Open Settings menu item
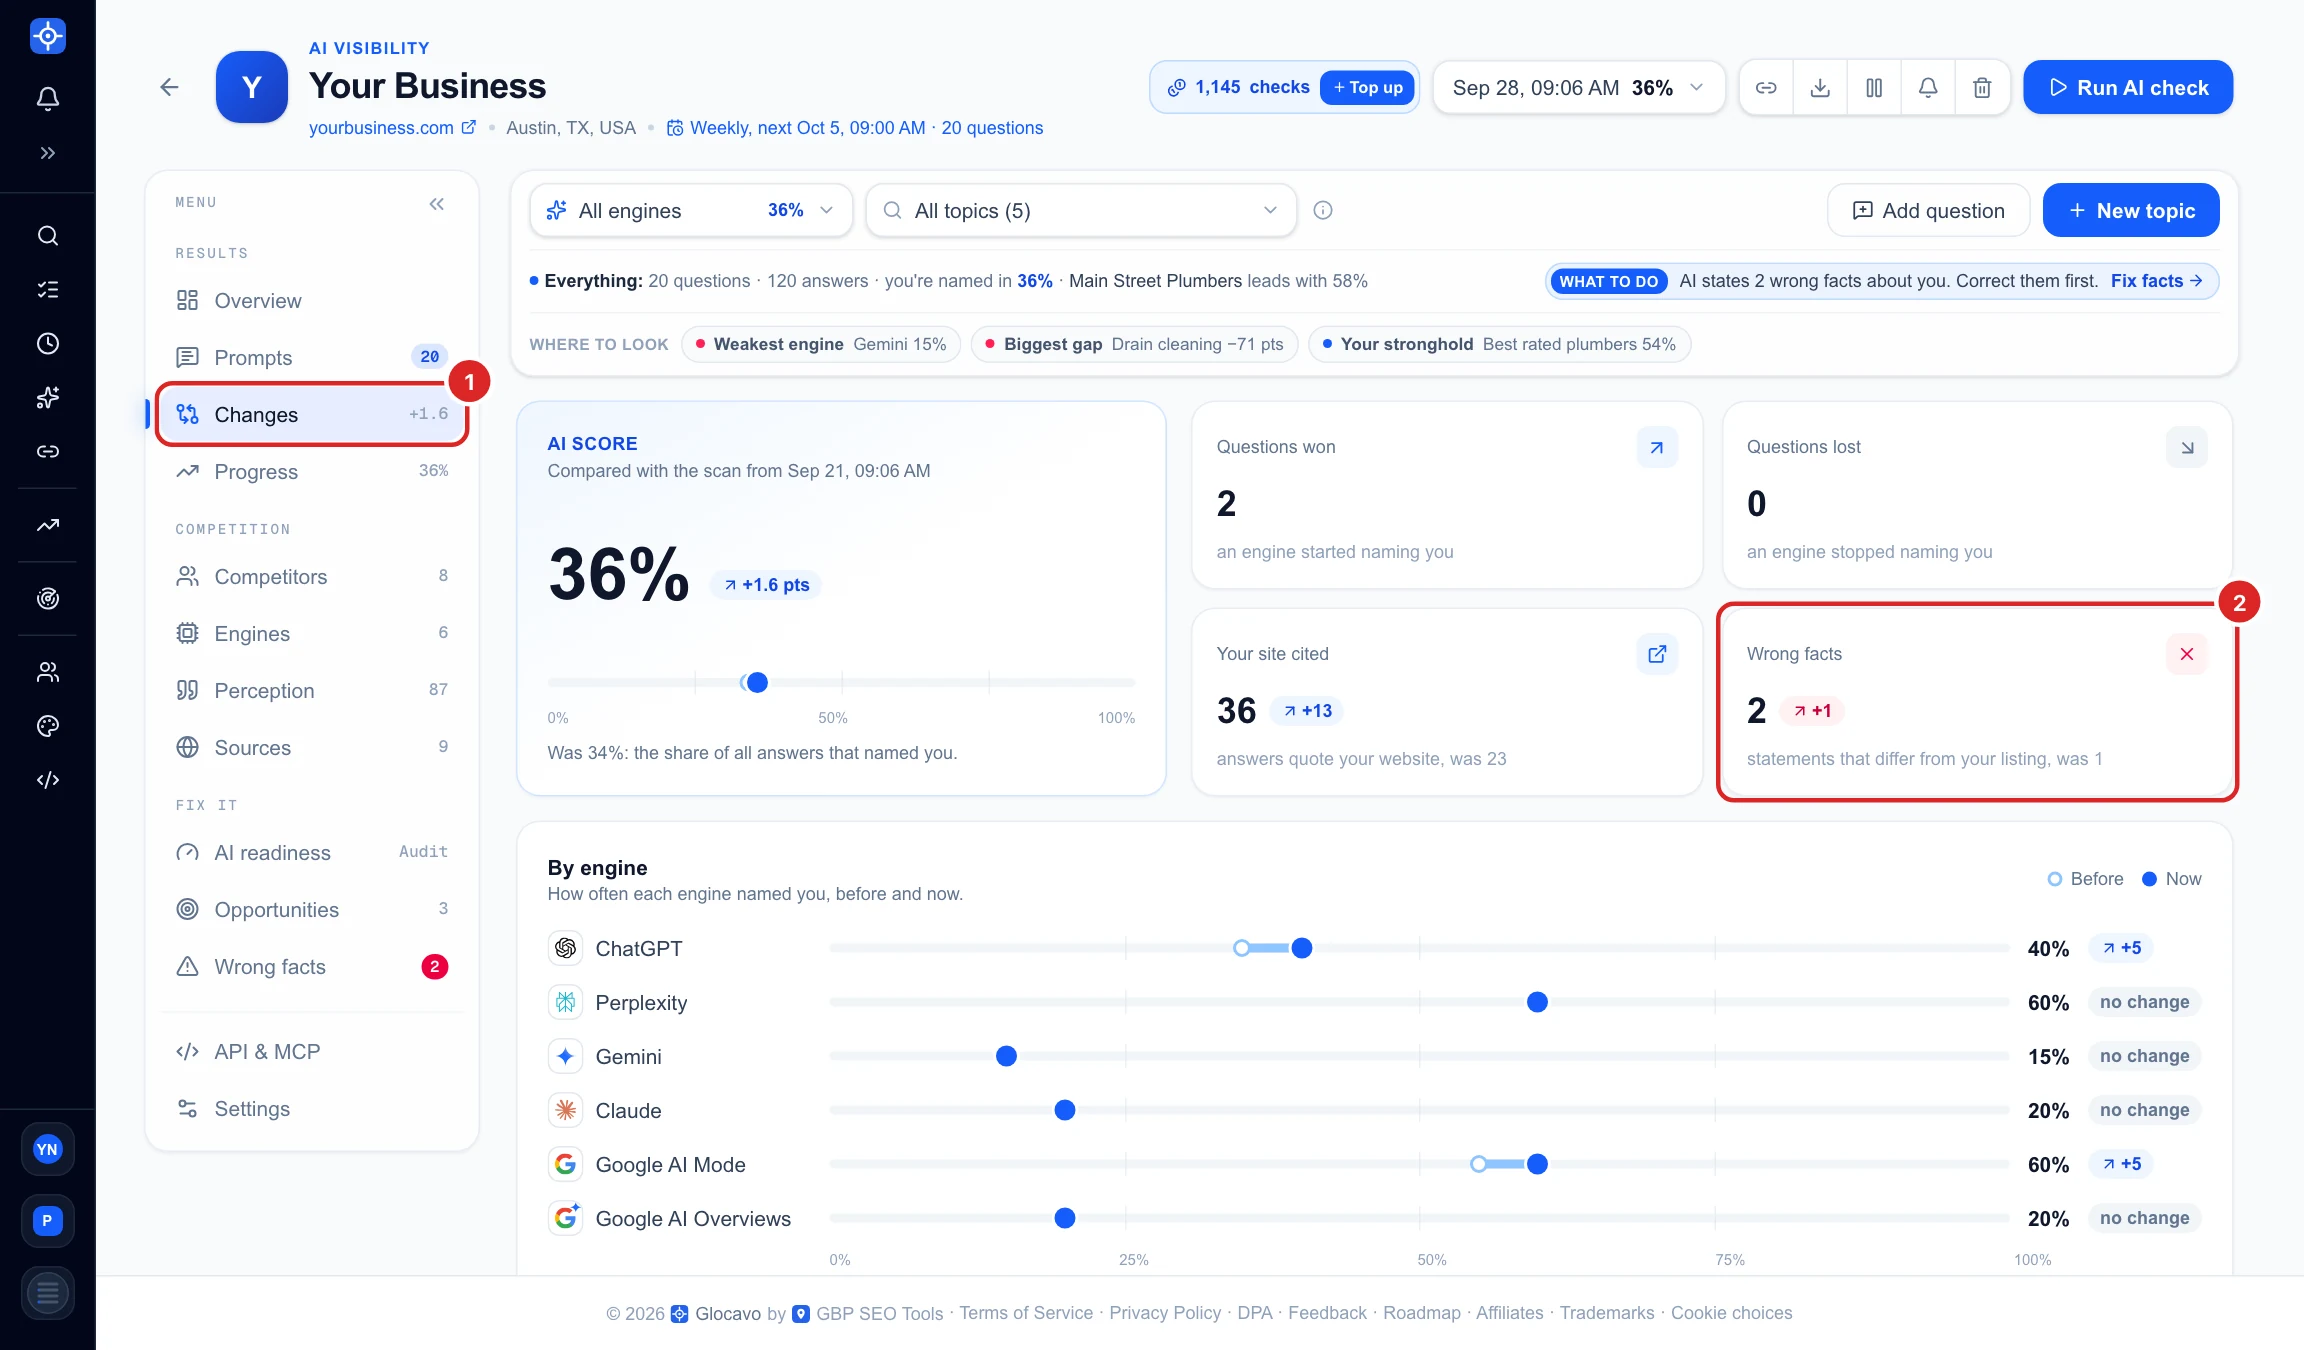The width and height of the screenshot is (2304, 1350). click(x=312, y=1109)
